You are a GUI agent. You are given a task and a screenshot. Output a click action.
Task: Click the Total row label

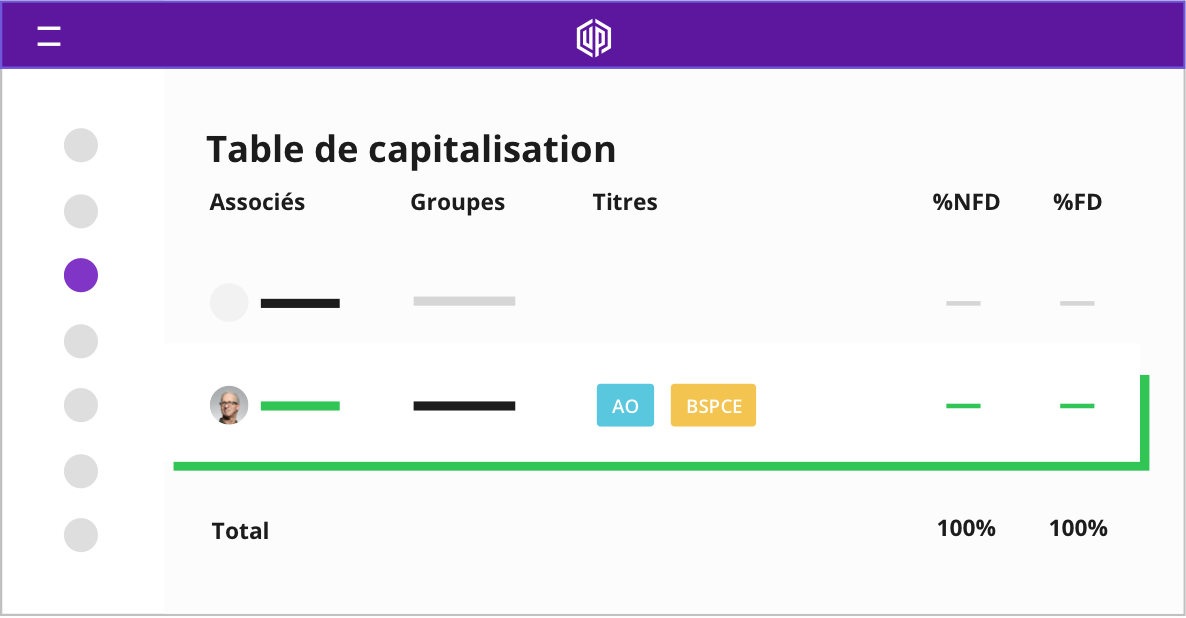coord(241,531)
